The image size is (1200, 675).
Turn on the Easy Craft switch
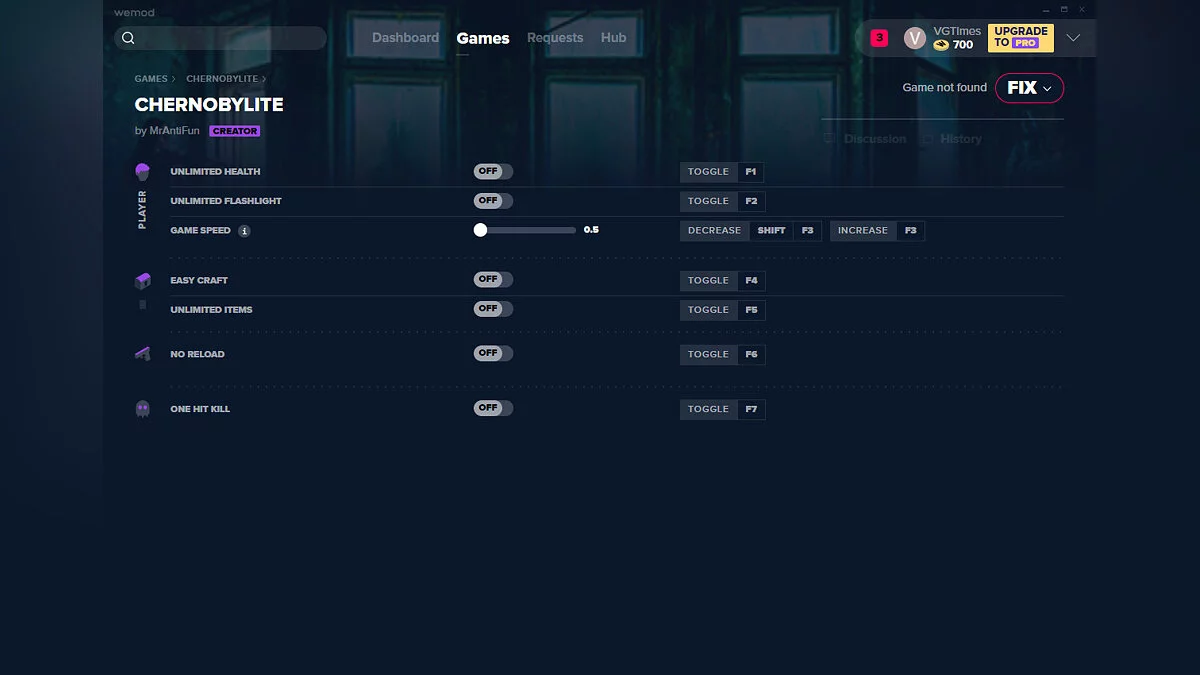(x=493, y=280)
